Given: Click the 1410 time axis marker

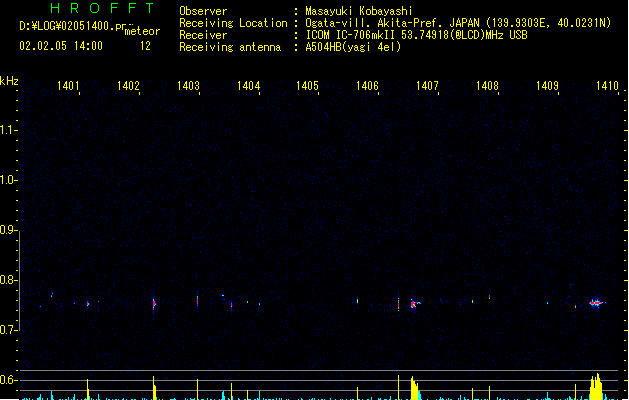Looking at the screenshot, I should pyautogui.click(x=607, y=86).
